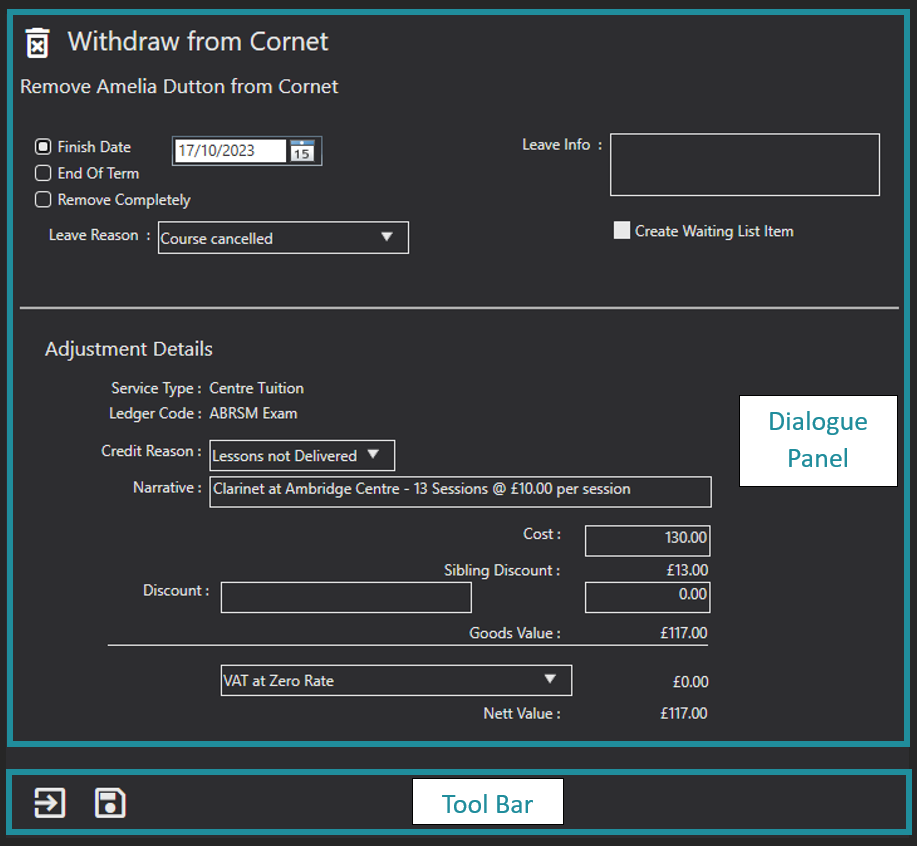The height and width of the screenshot is (846, 917).
Task: Open the Credit Reason dropdown
Action: [x=302, y=455]
